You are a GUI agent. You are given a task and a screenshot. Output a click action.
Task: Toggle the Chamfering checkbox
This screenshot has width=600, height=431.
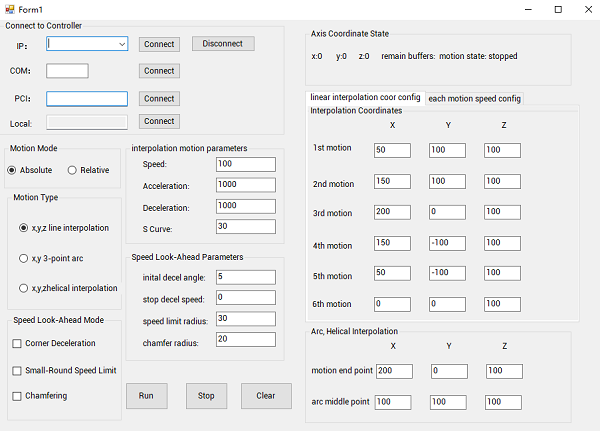(x=17, y=396)
